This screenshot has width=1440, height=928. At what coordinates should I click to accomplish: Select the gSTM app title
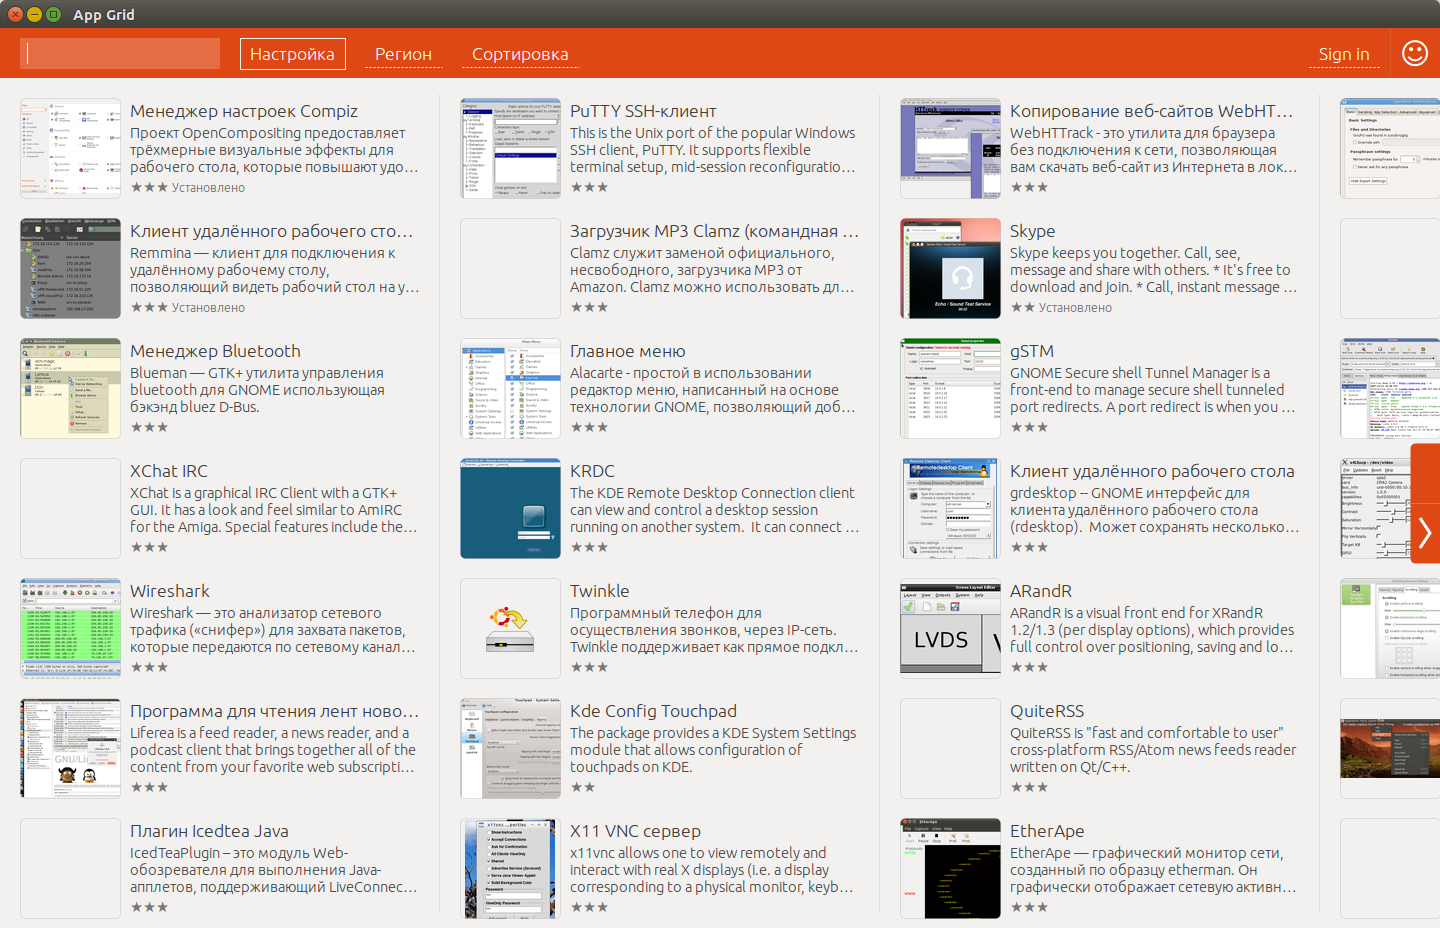(1032, 351)
